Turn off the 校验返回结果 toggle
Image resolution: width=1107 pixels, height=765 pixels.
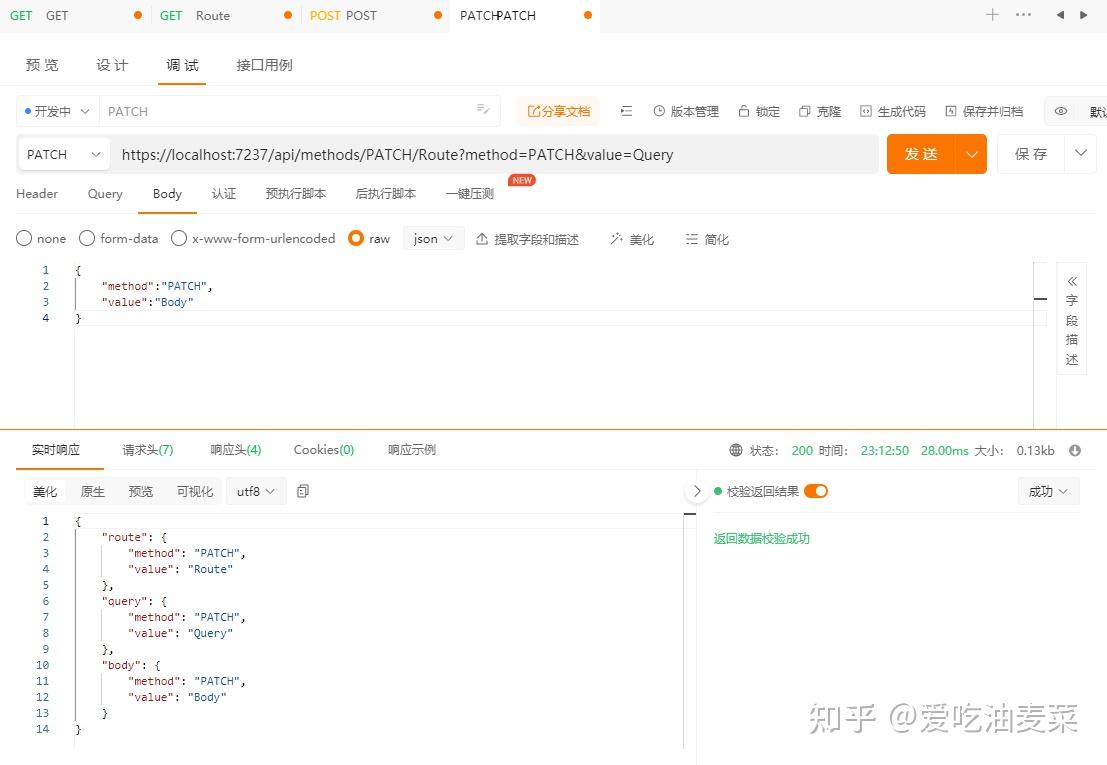pyautogui.click(x=817, y=491)
